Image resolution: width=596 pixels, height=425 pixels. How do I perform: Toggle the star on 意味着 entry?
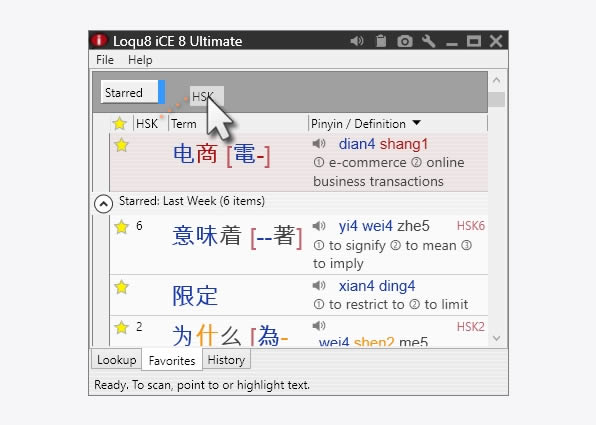pos(121,227)
